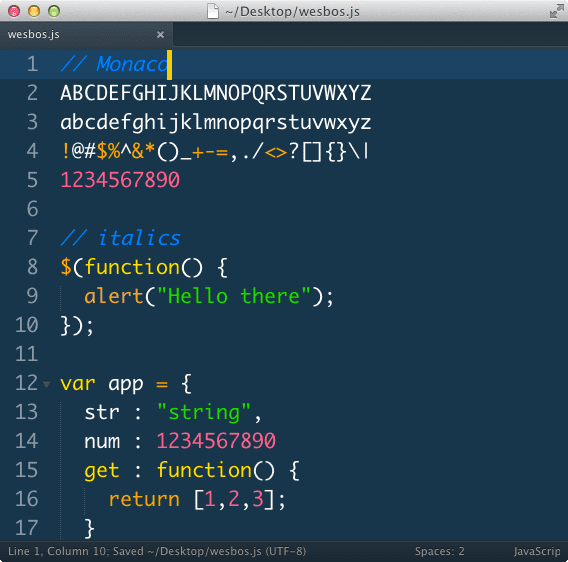Click the return keyword on line 16
The image size is (568, 562).
click(144, 499)
